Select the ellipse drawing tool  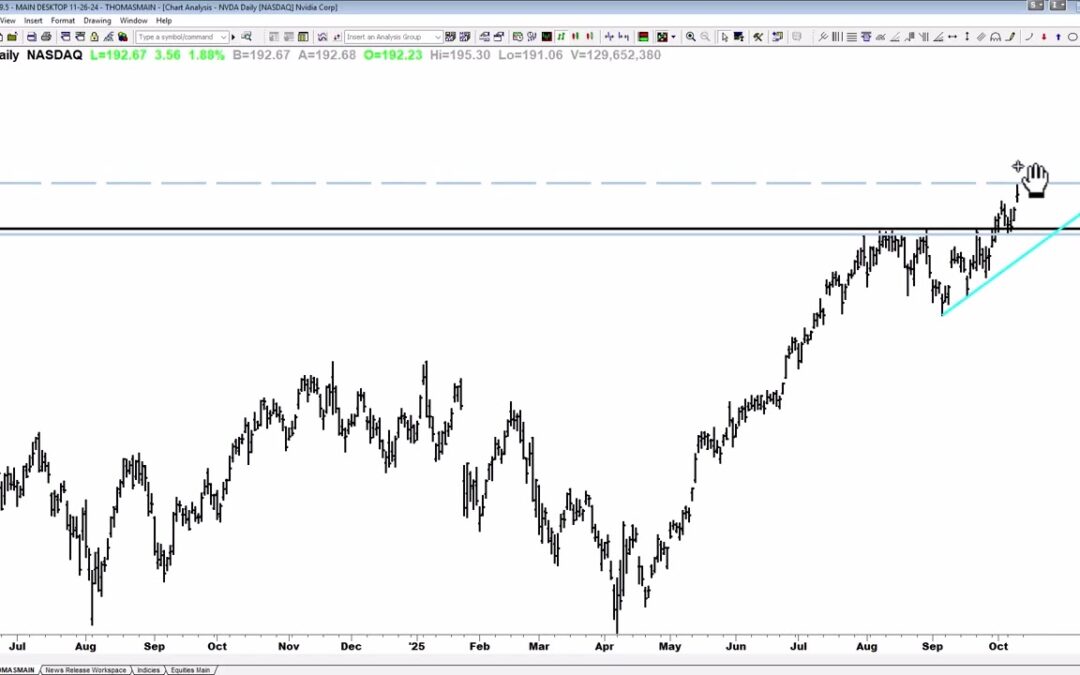(1073, 37)
